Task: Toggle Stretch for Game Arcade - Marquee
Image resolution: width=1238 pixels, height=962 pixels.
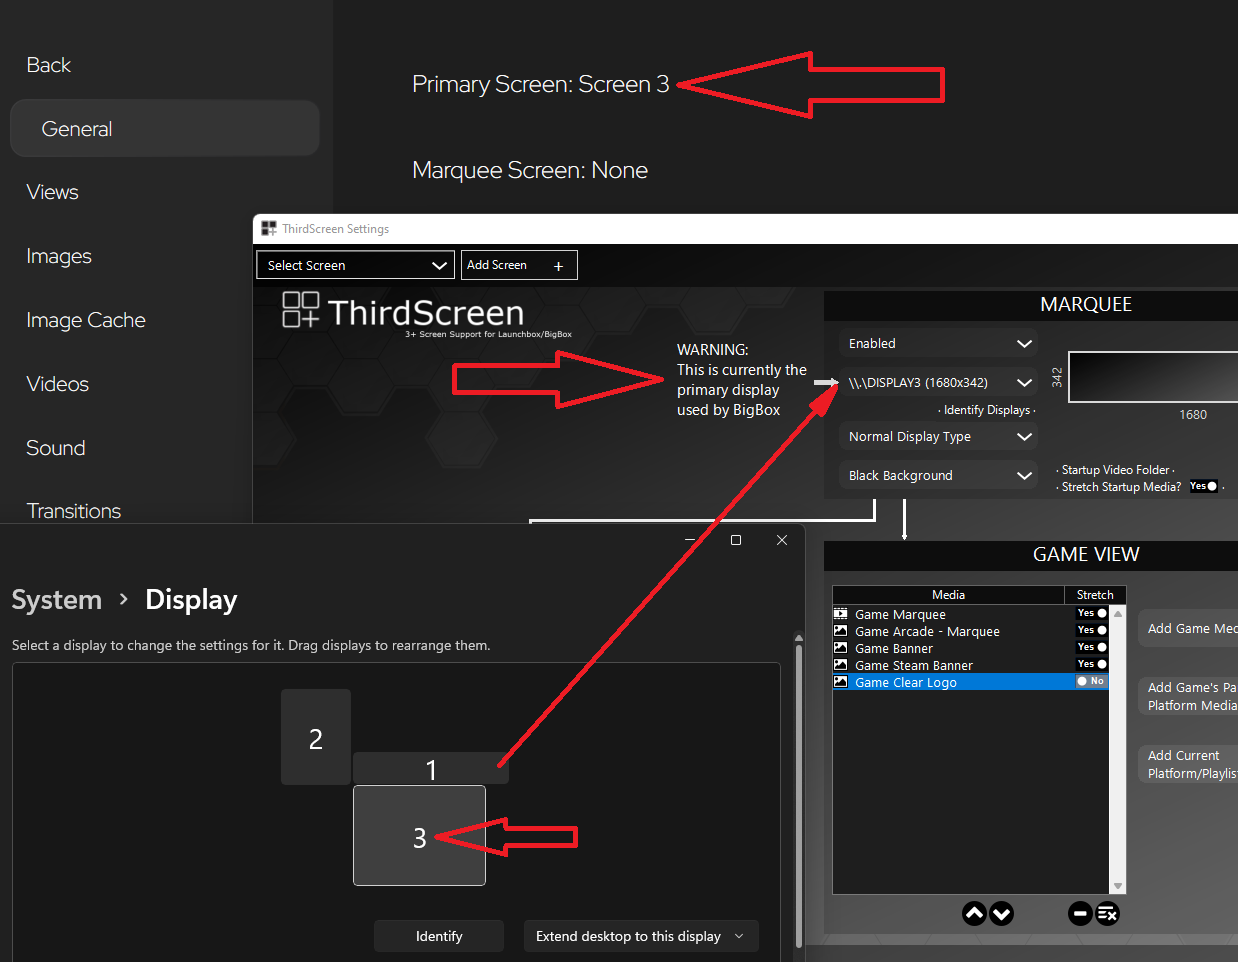Action: coord(1092,631)
